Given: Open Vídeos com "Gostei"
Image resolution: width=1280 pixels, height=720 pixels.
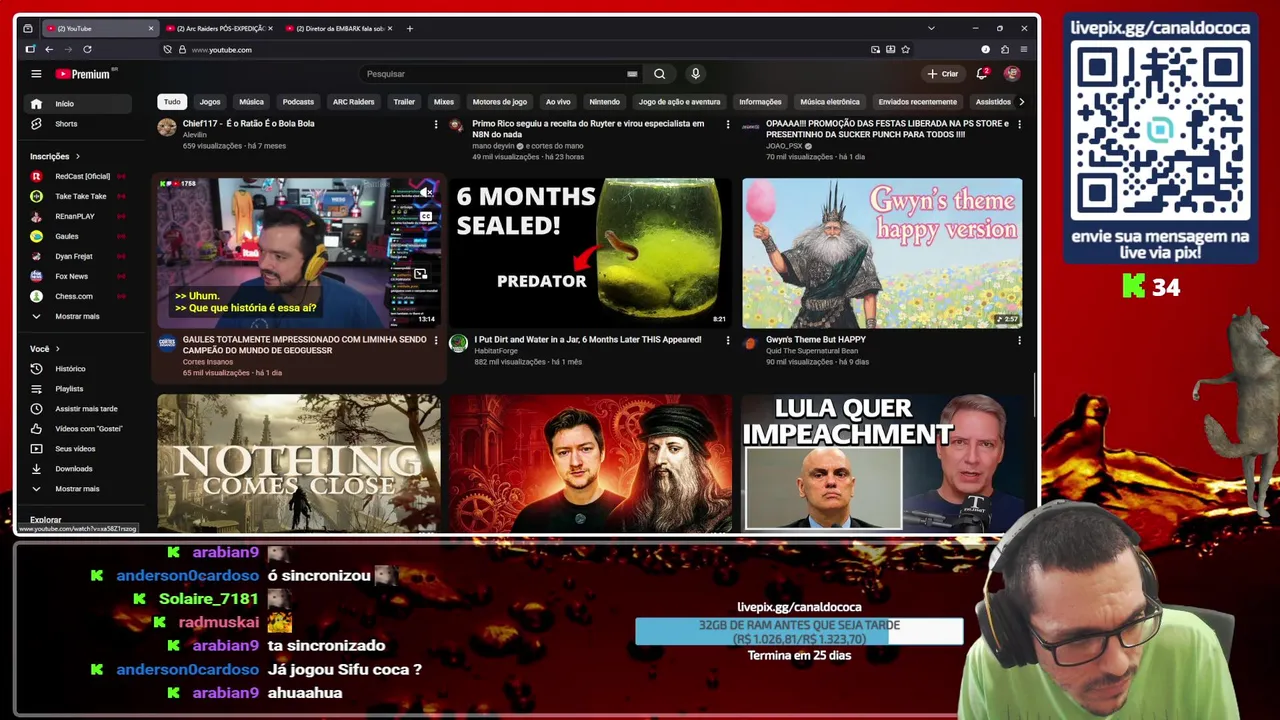Looking at the screenshot, I should (80, 429).
